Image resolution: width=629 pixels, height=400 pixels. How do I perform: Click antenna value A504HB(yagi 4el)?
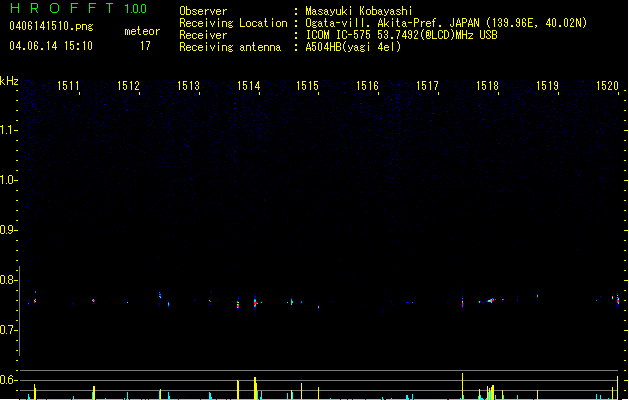point(353,47)
